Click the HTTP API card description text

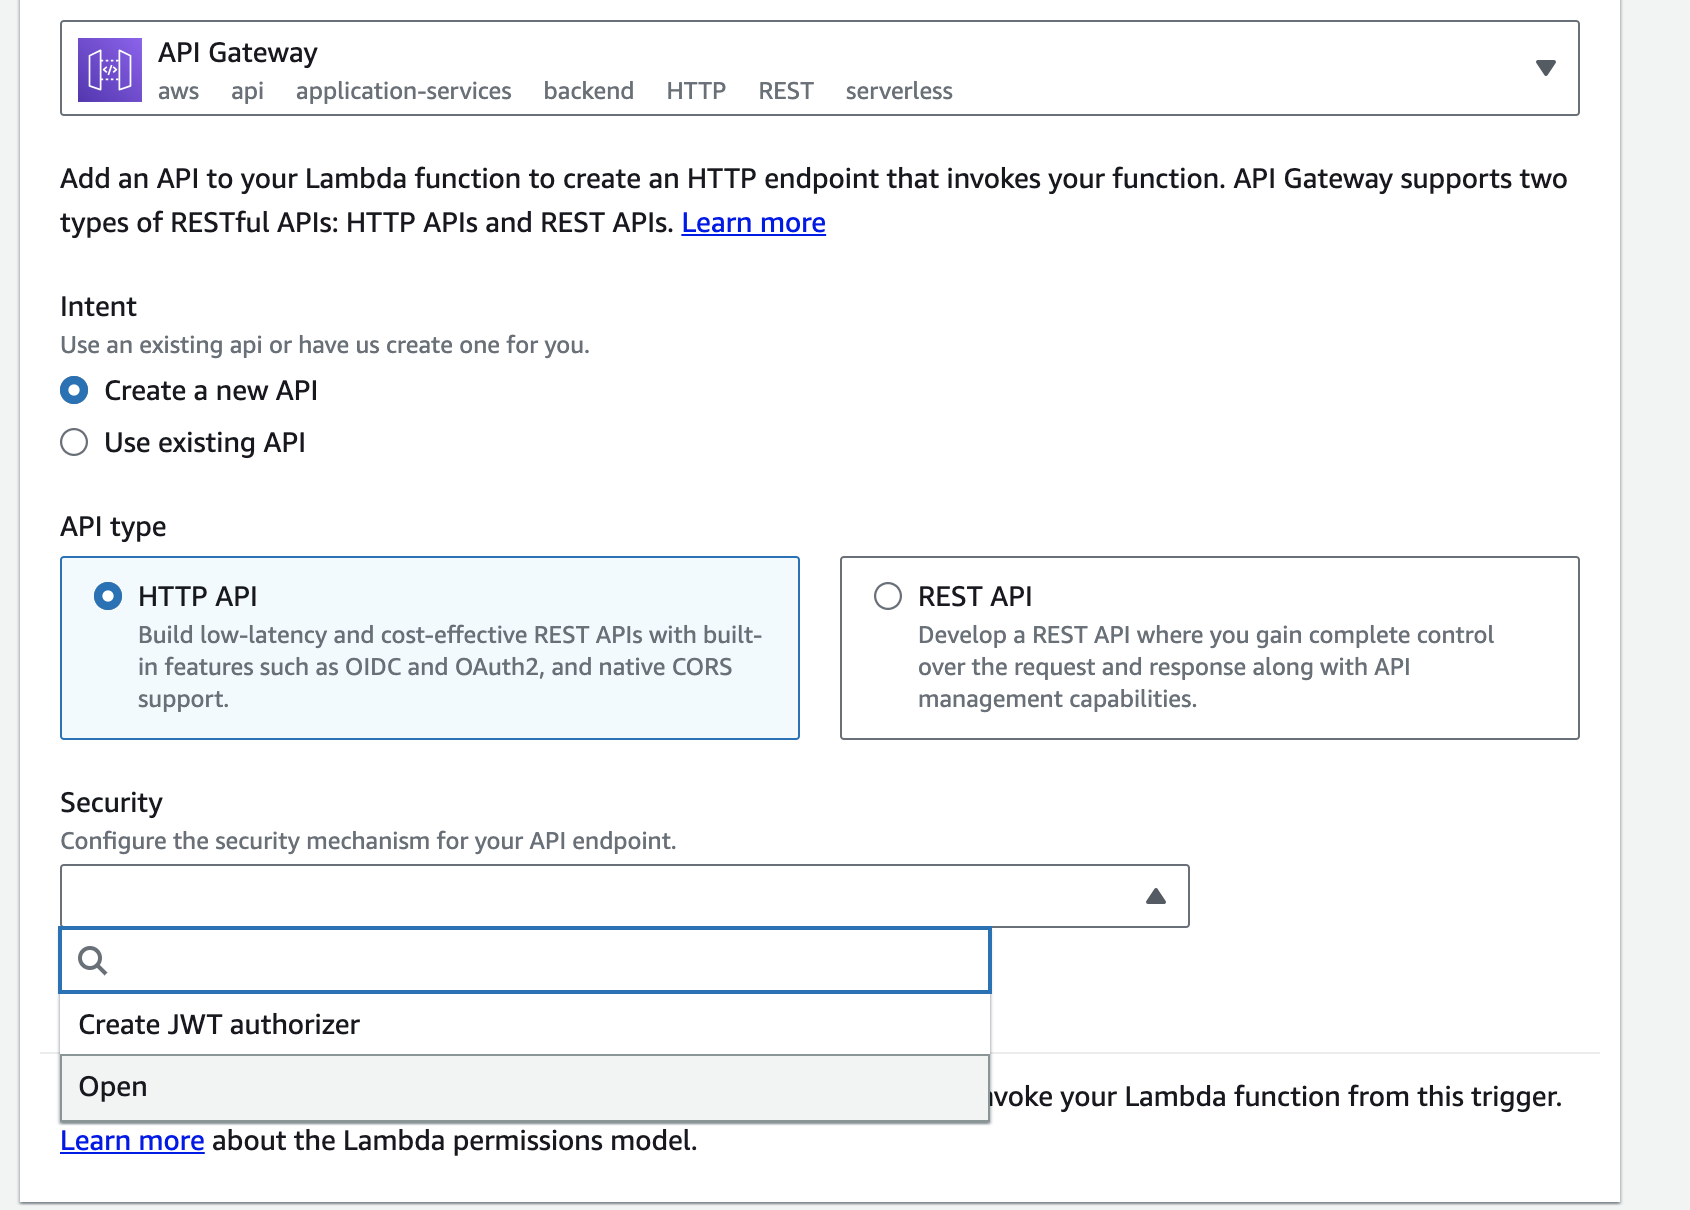(450, 667)
